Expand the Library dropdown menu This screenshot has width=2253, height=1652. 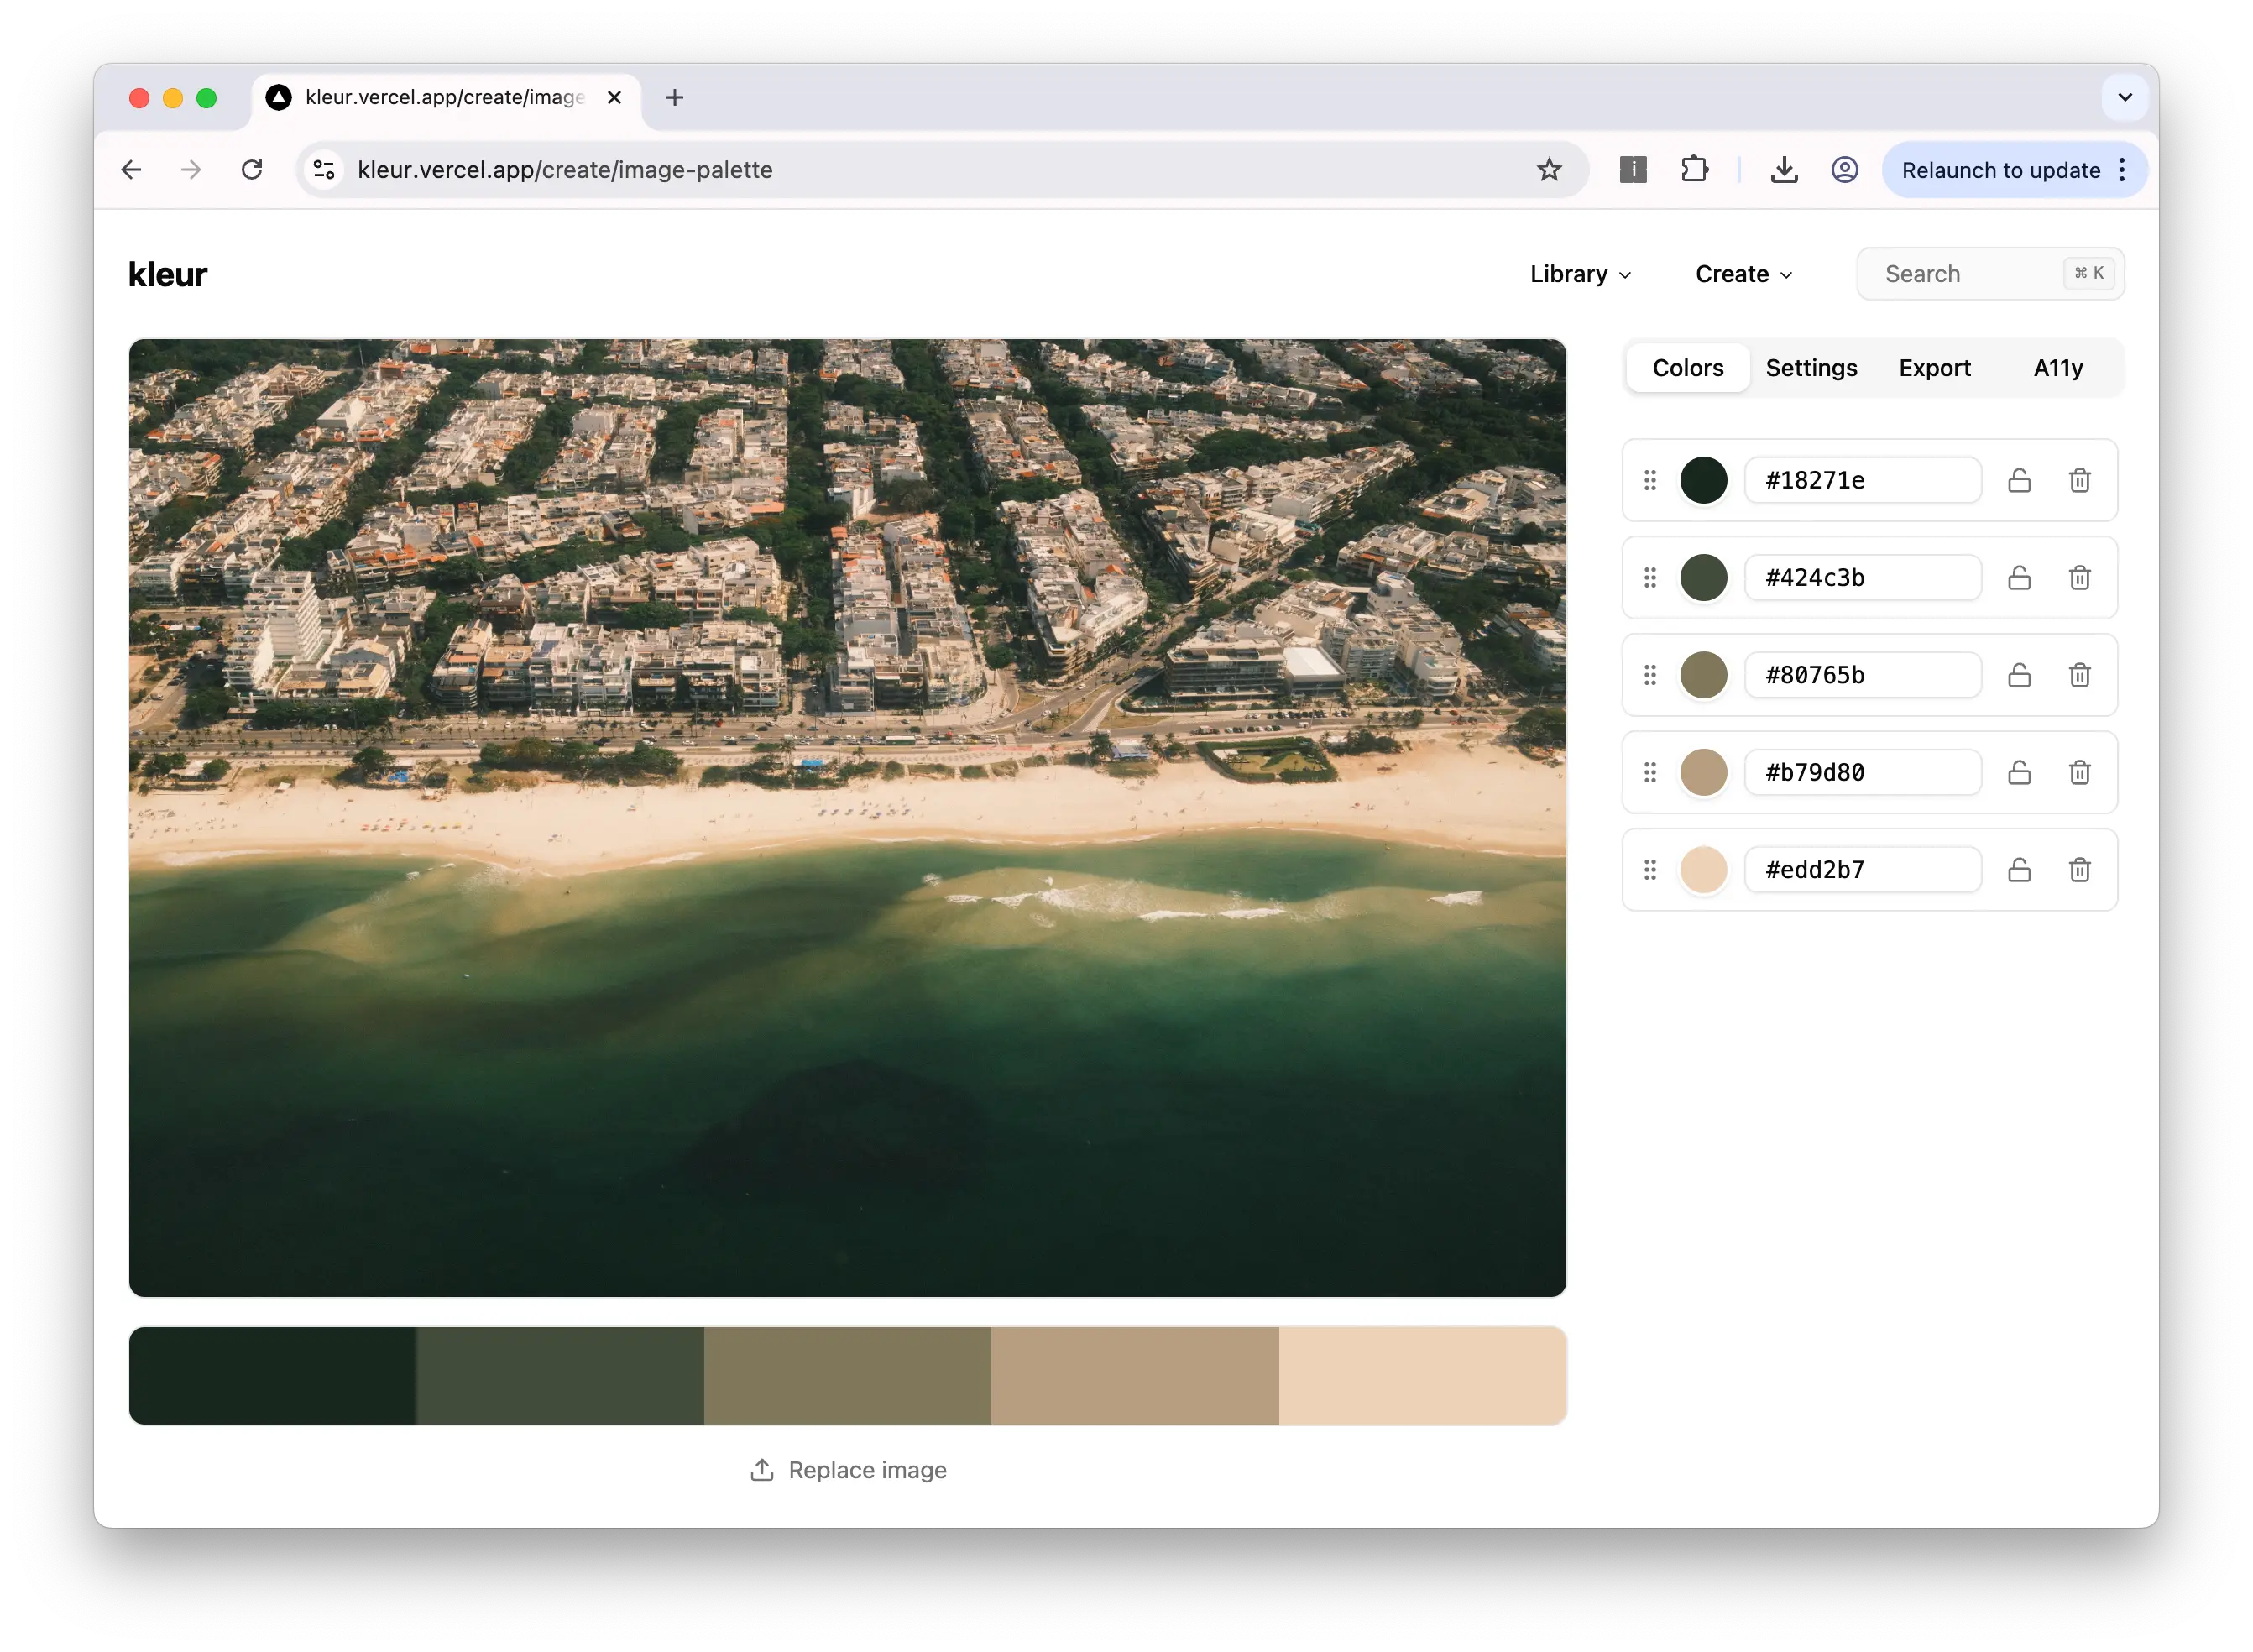[1580, 274]
